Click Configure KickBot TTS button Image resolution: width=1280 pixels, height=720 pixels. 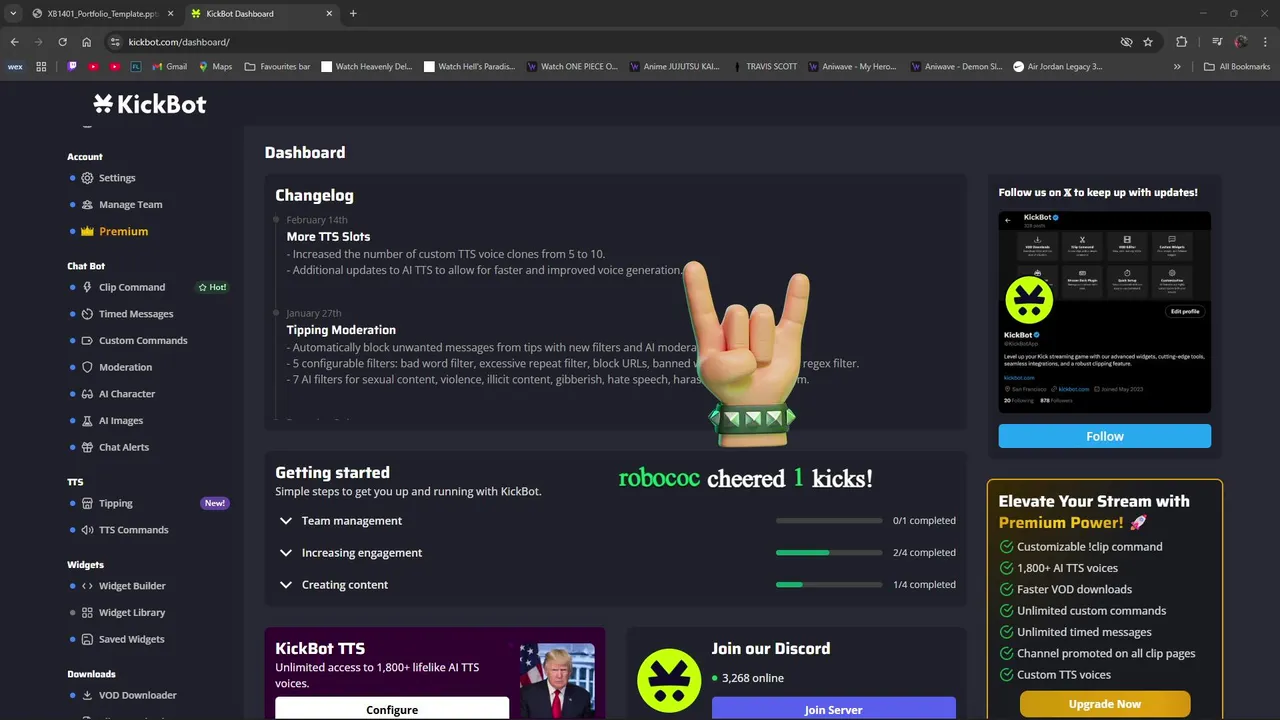(x=392, y=709)
